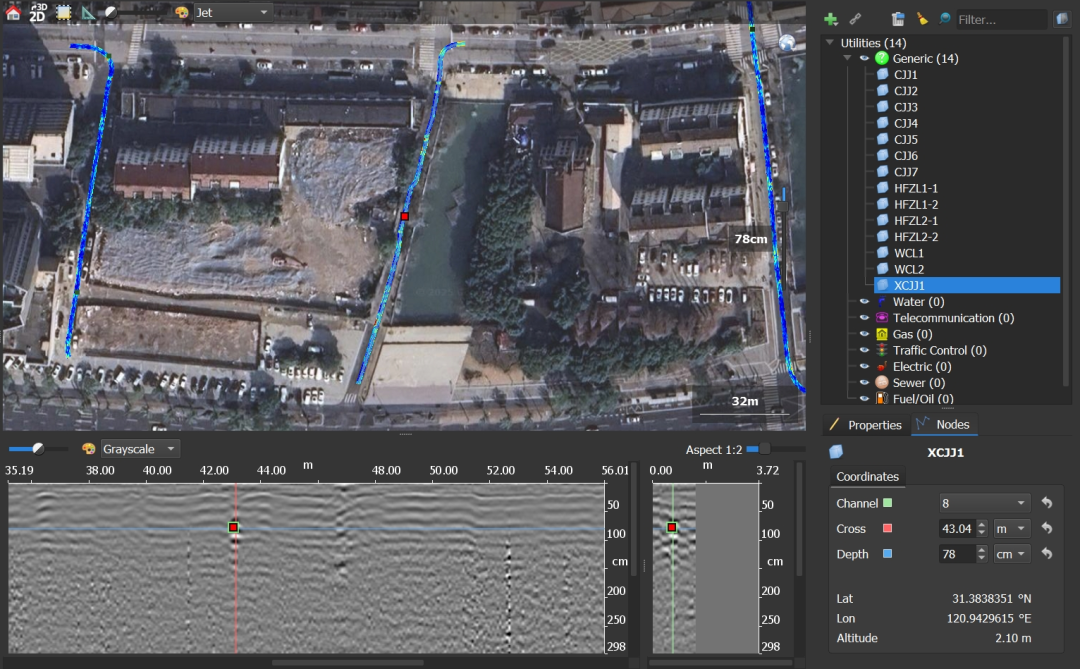The height and width of the screenshot is (669, 1080).
Task: Reset the Depth value with undo arrow
Action: click(x=1047, y=553)
